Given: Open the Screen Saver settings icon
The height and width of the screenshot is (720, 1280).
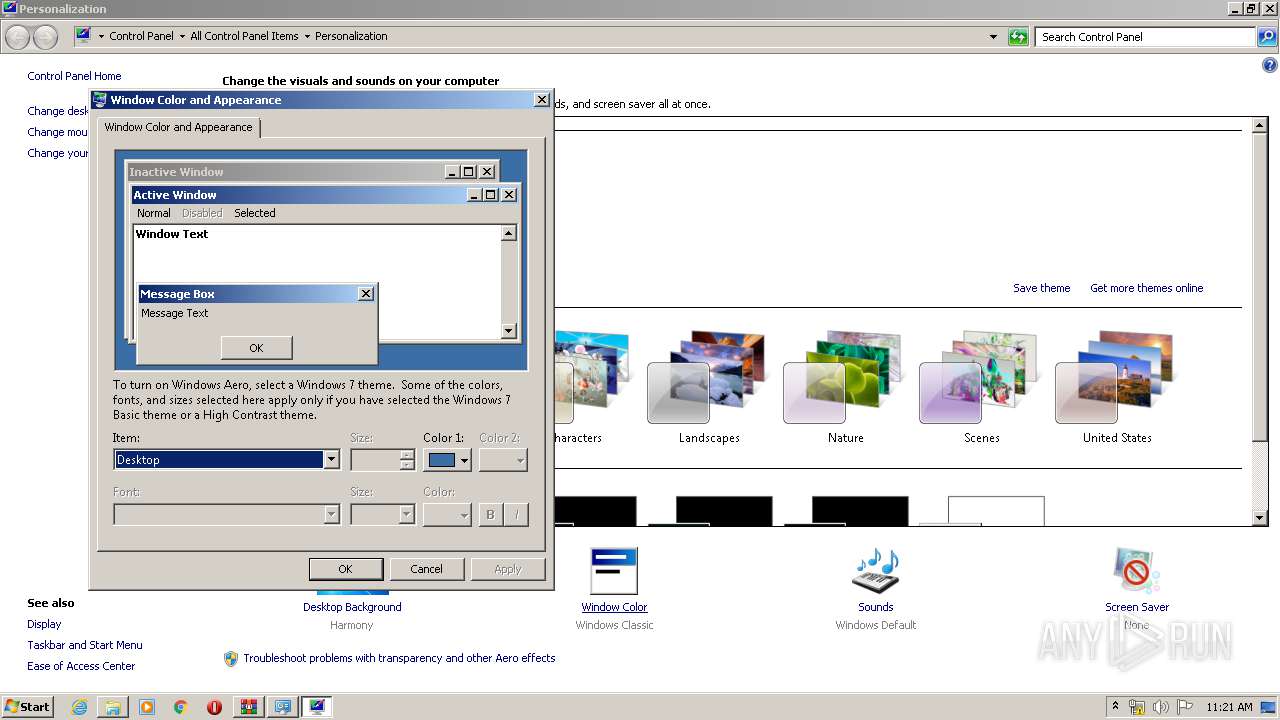Looking at the screenshot, I should click(x=1136, y=571).
